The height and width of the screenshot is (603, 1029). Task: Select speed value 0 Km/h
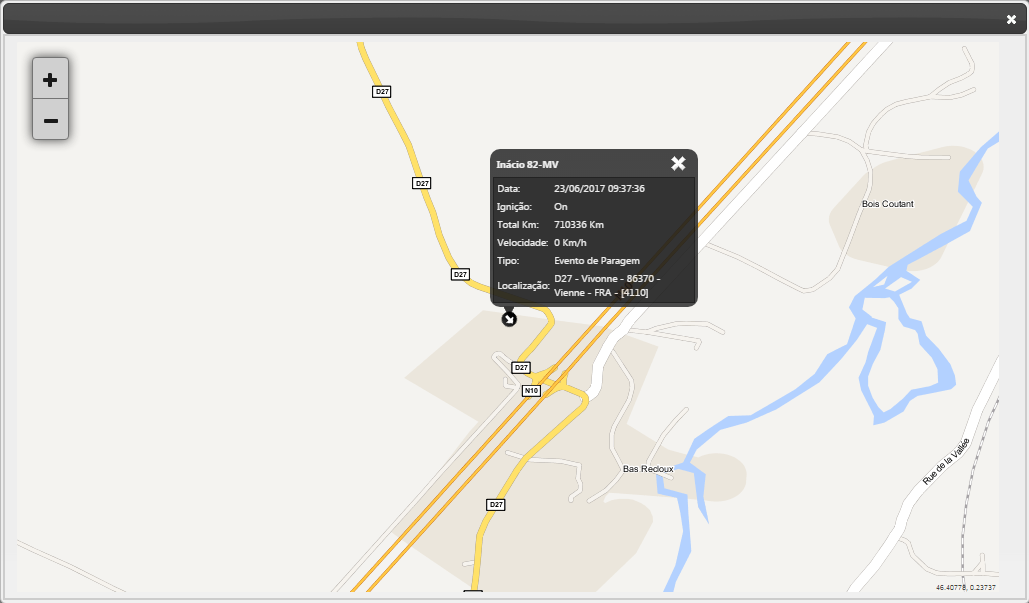[570, 242]
